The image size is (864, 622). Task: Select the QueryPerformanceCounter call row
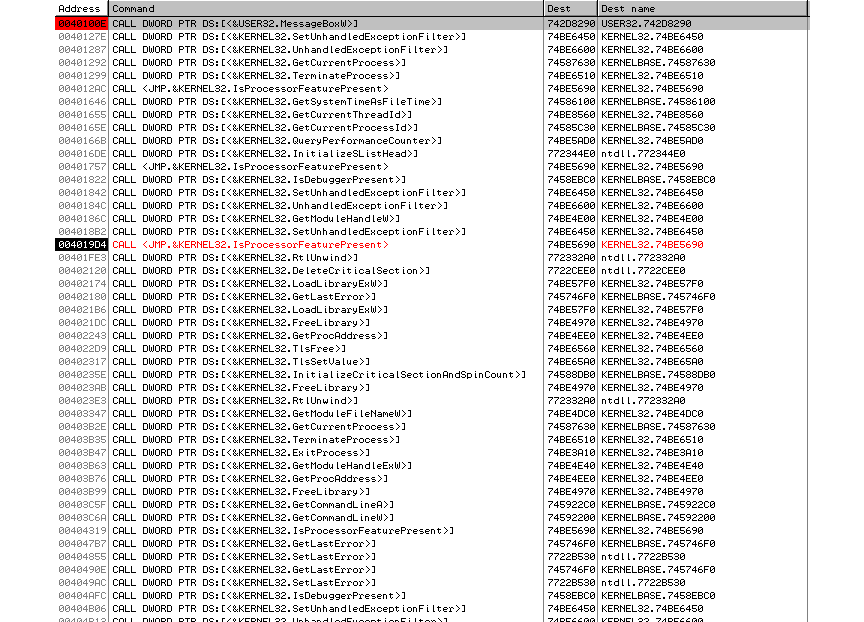(431, 140)
